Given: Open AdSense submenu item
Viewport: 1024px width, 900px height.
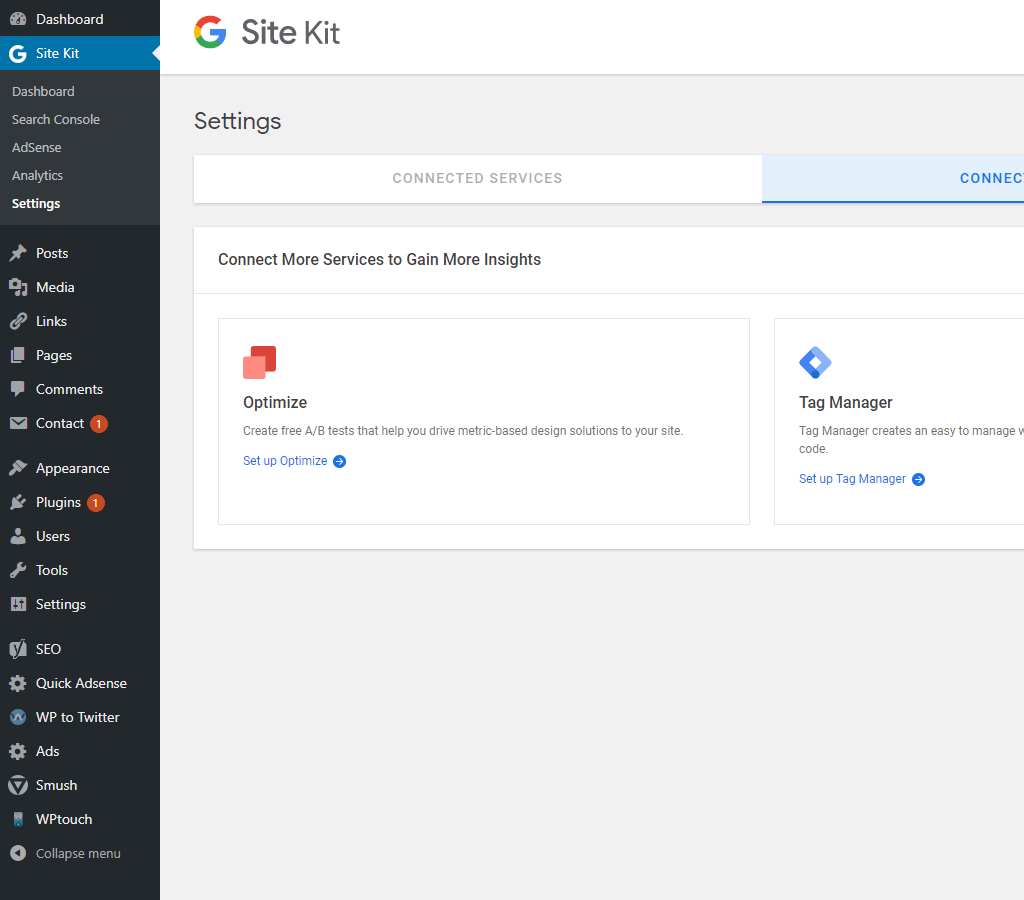Looking at the screenshot, I should tap(37, 148).
